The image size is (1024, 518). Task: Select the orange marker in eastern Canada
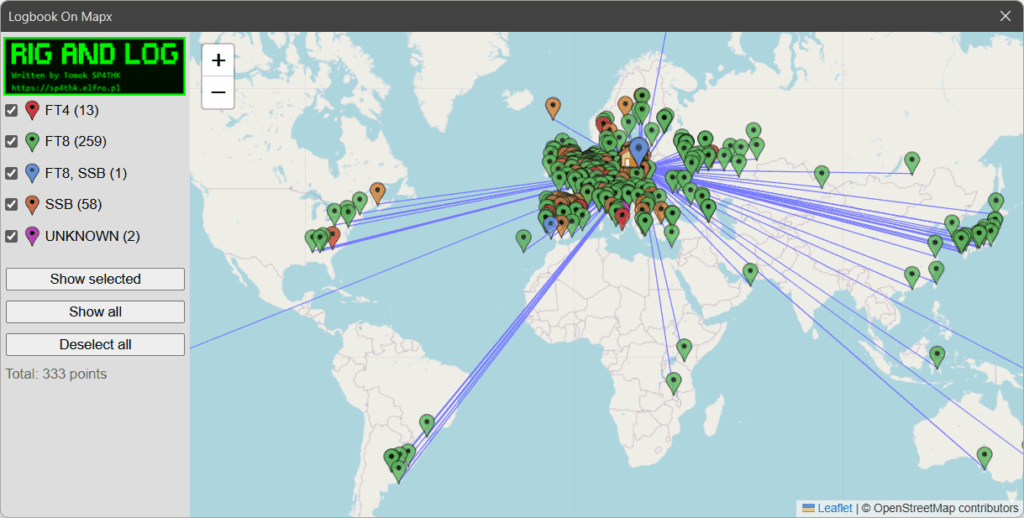coord(377,191)
